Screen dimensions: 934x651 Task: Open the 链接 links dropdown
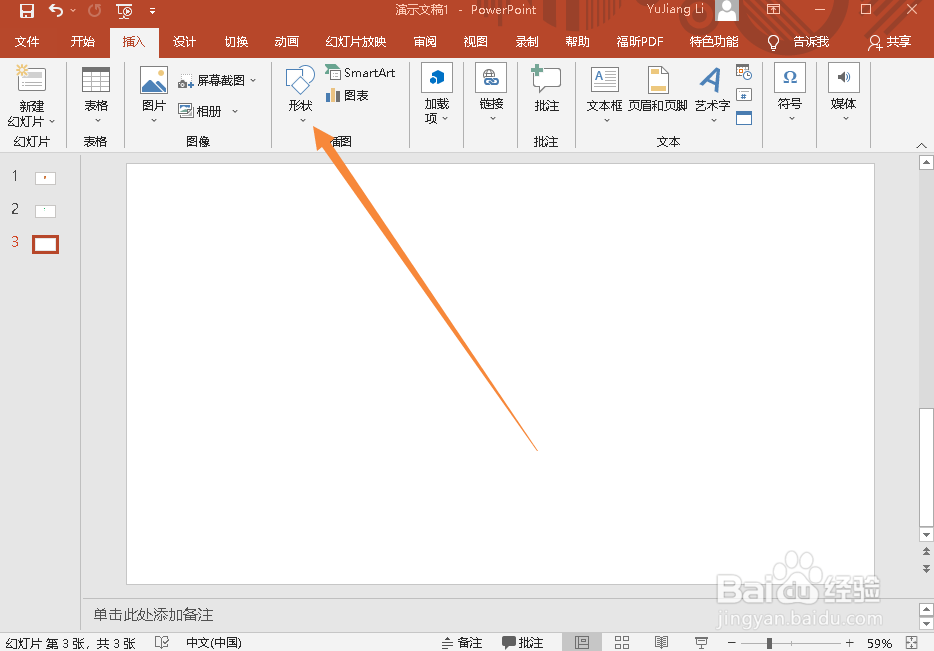click(491, 92)
